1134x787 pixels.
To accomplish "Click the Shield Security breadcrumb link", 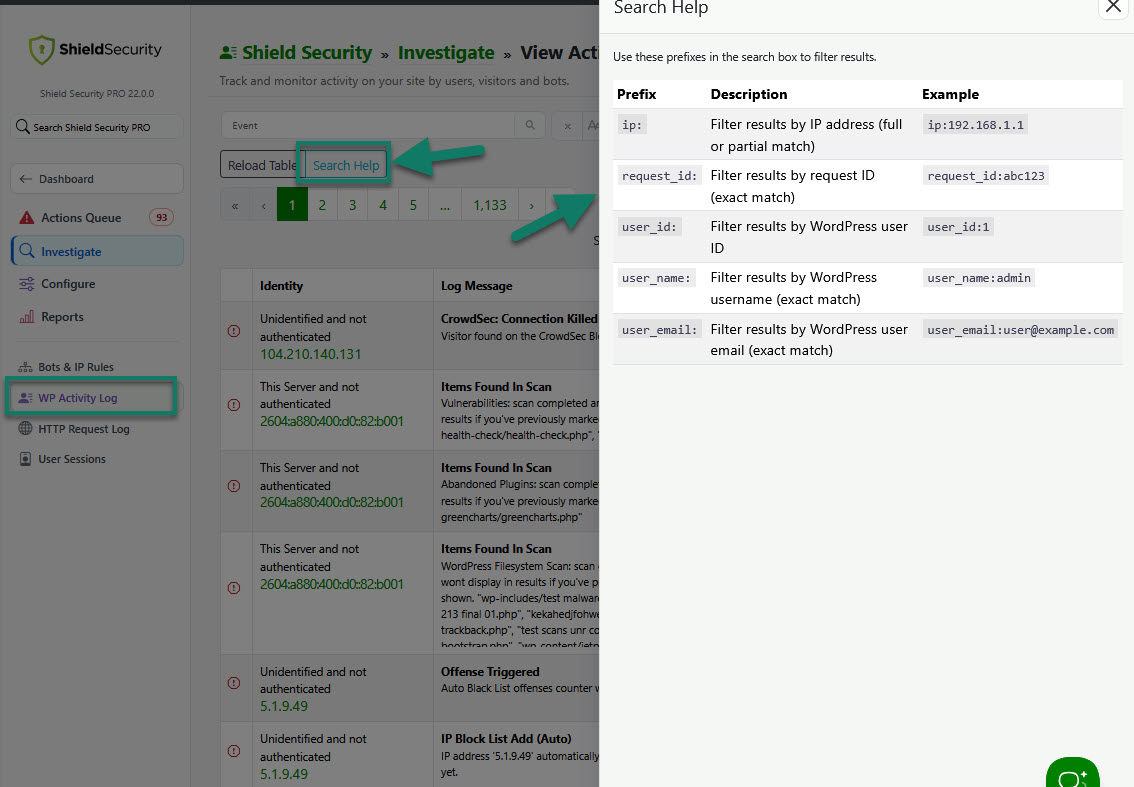I will click(307, 53).
